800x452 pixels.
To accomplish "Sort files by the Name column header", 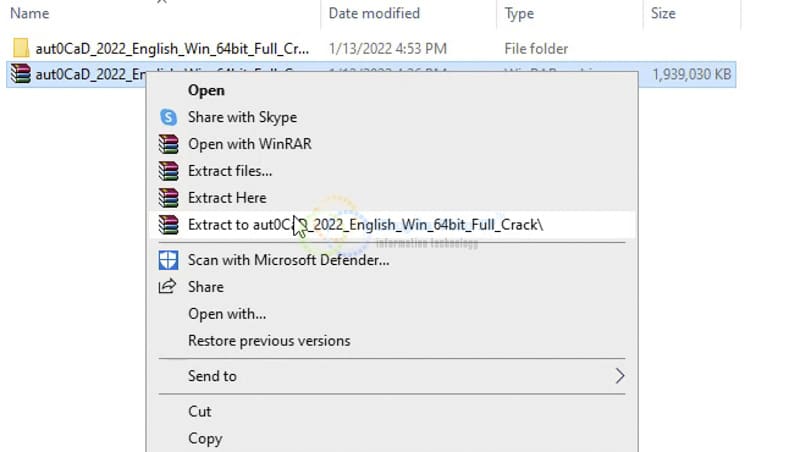I will 30,13.
